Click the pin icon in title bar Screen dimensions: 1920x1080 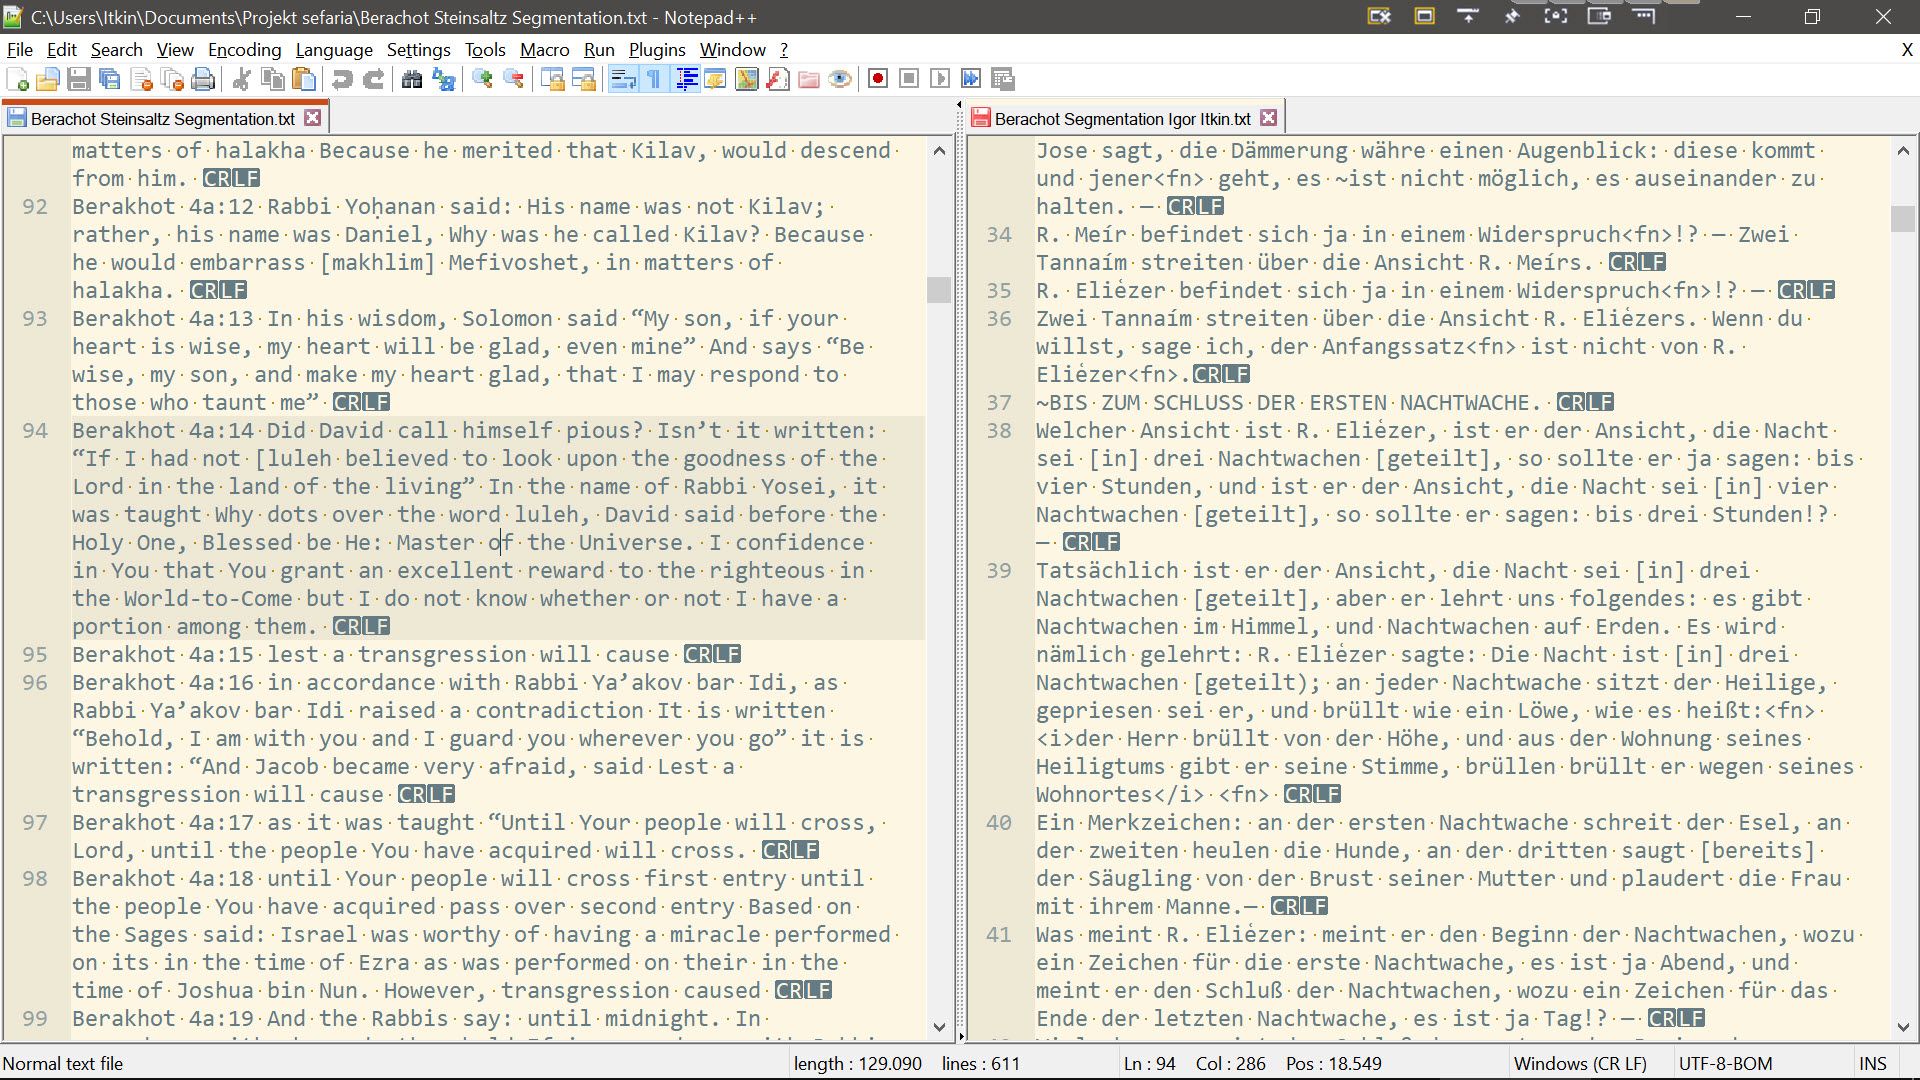(x=1512, y=16)
